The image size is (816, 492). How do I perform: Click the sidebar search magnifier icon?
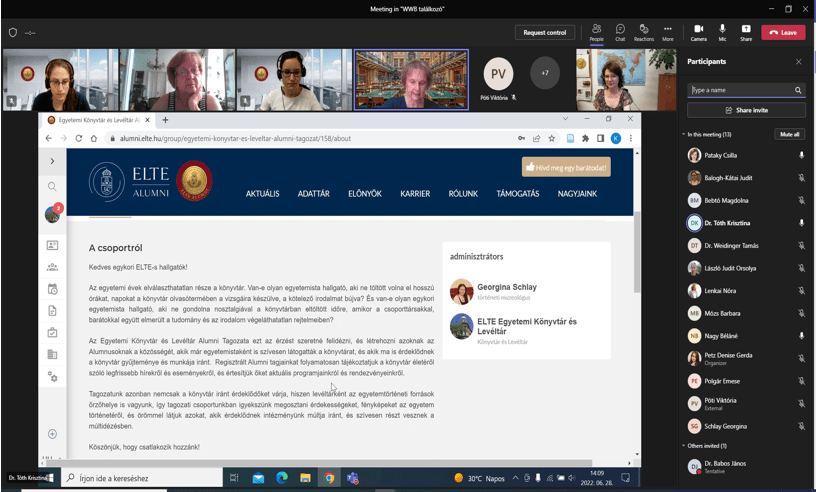(52, 186)
